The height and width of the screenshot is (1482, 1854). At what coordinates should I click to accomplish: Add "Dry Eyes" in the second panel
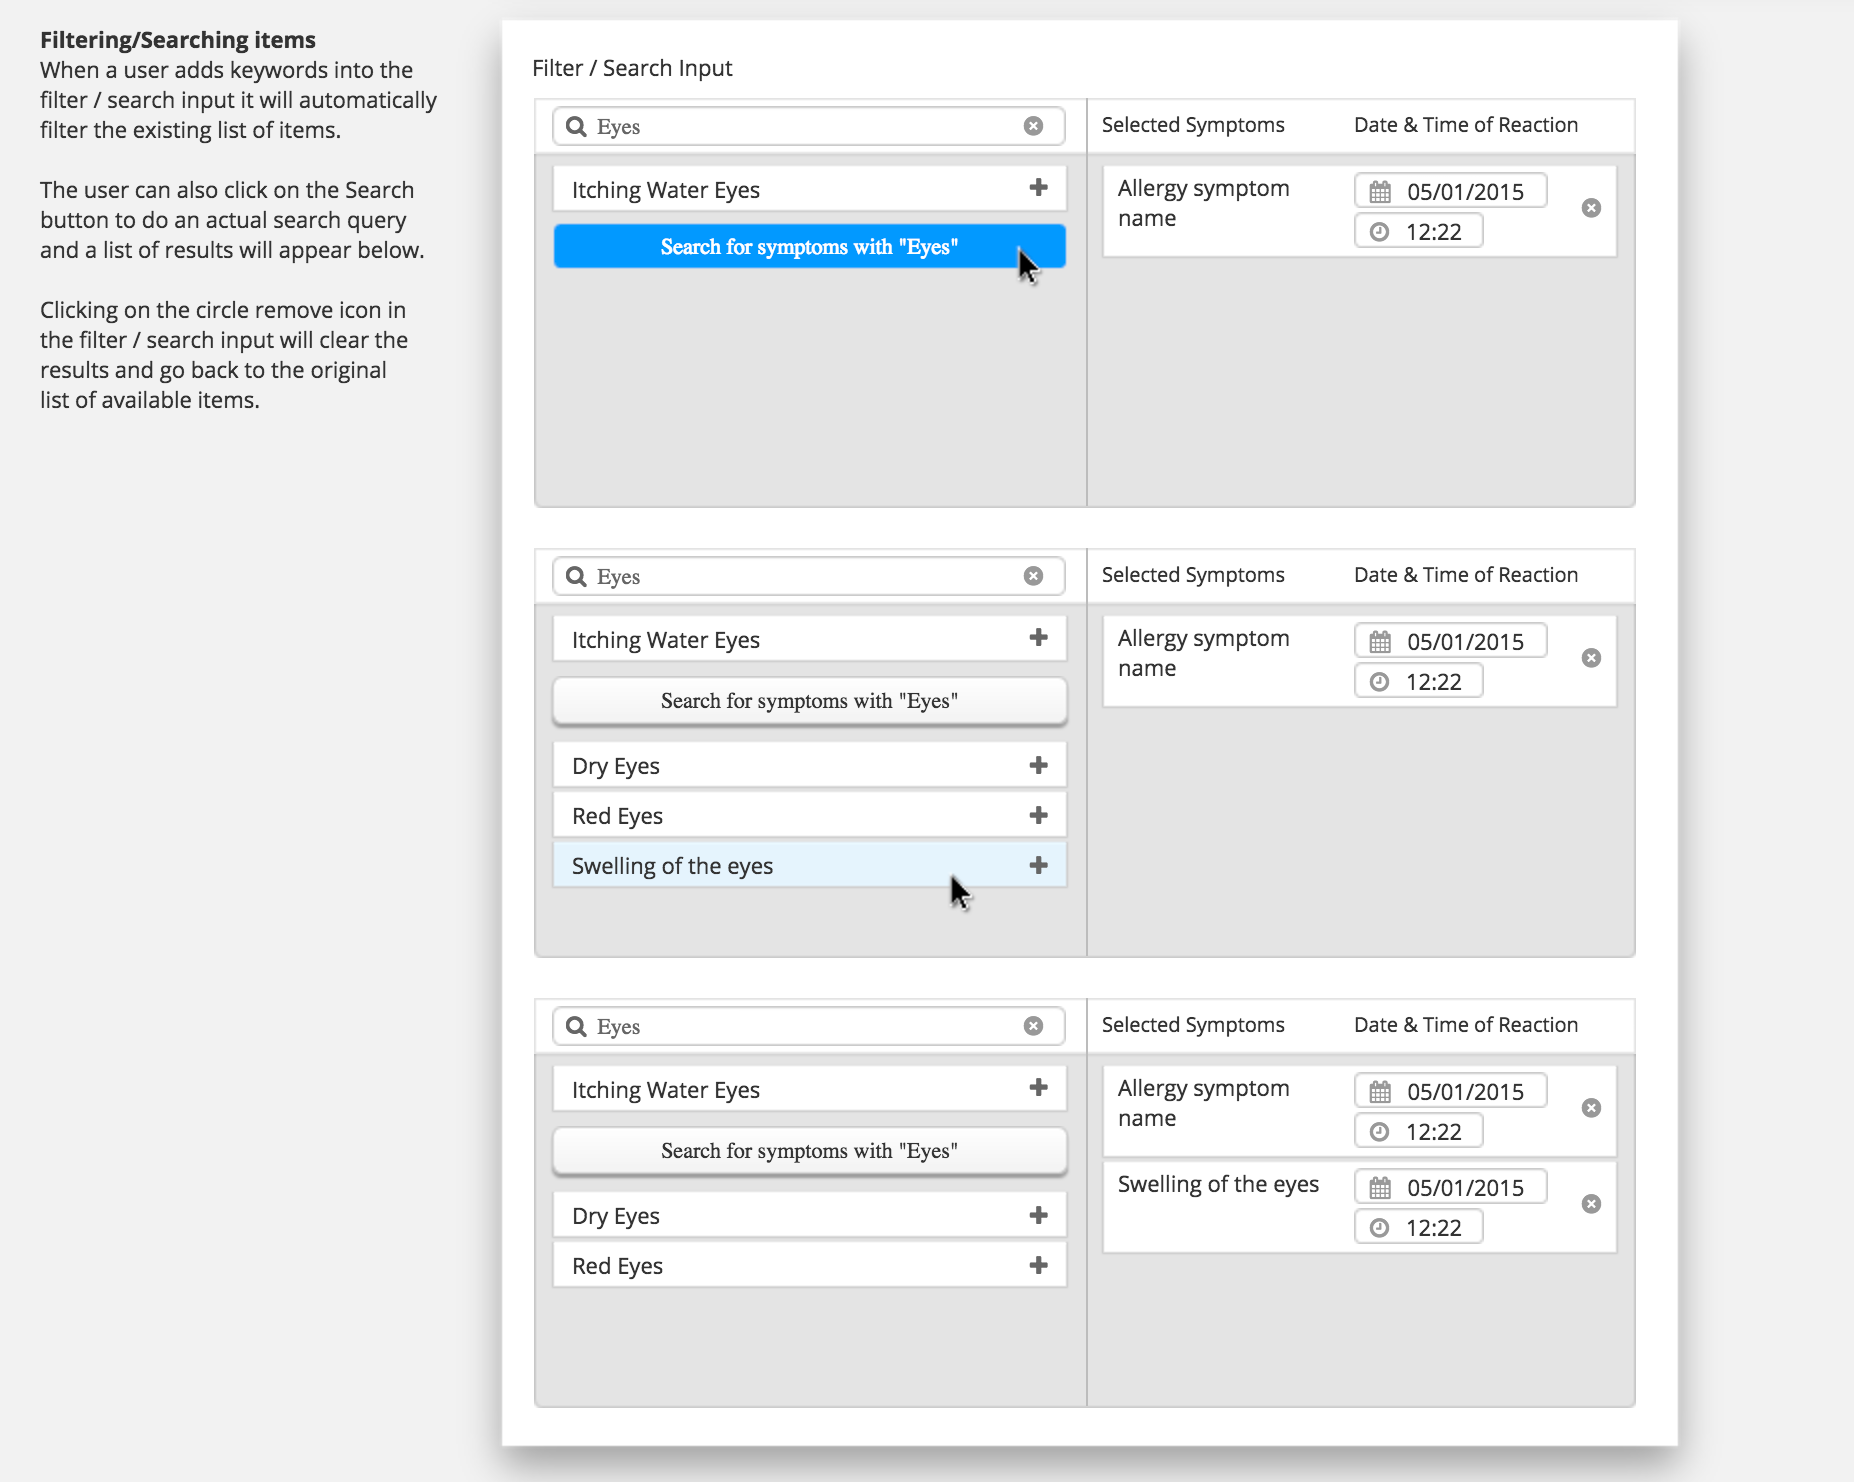1038,766
